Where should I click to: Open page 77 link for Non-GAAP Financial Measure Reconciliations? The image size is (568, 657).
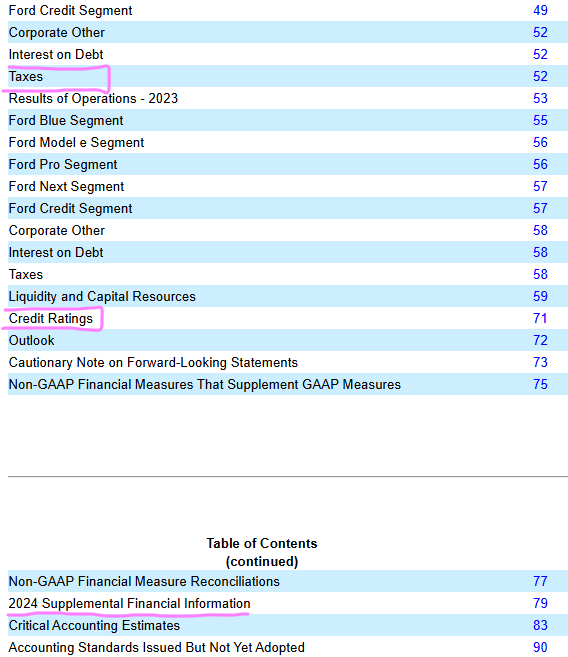click(540, 582)
